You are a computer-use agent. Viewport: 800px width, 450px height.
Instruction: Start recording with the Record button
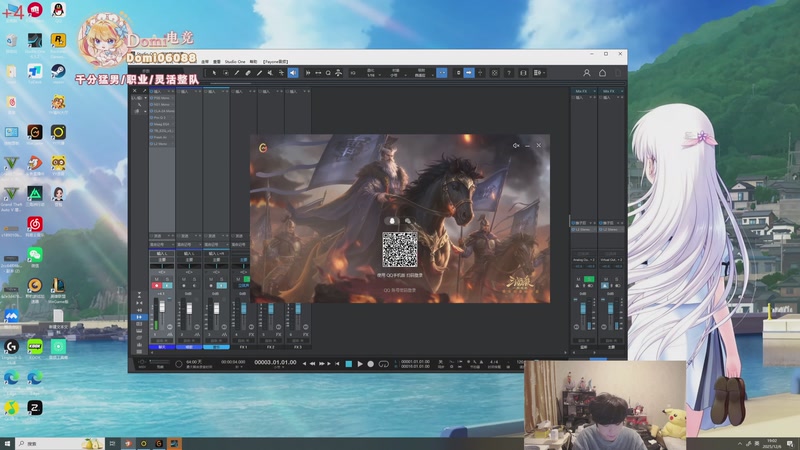370,363
